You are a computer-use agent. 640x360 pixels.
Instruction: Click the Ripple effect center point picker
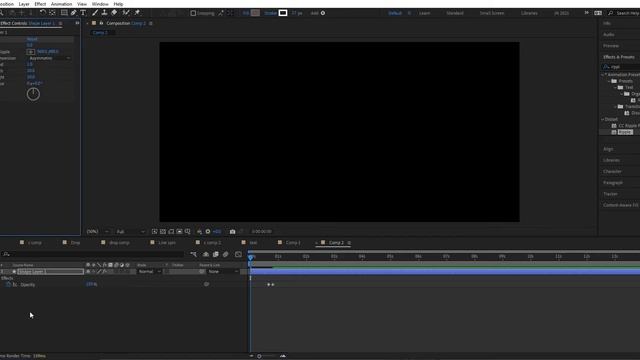31,52
